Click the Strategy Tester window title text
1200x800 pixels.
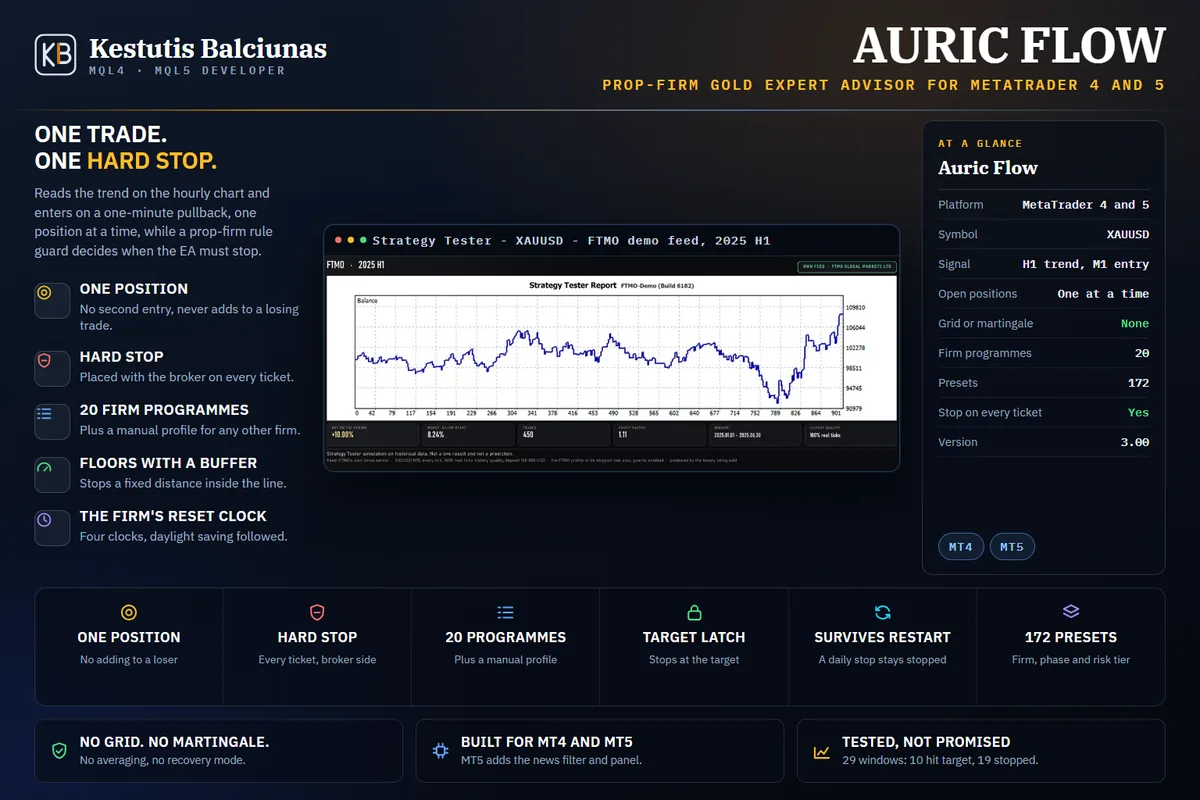point(571,241)
